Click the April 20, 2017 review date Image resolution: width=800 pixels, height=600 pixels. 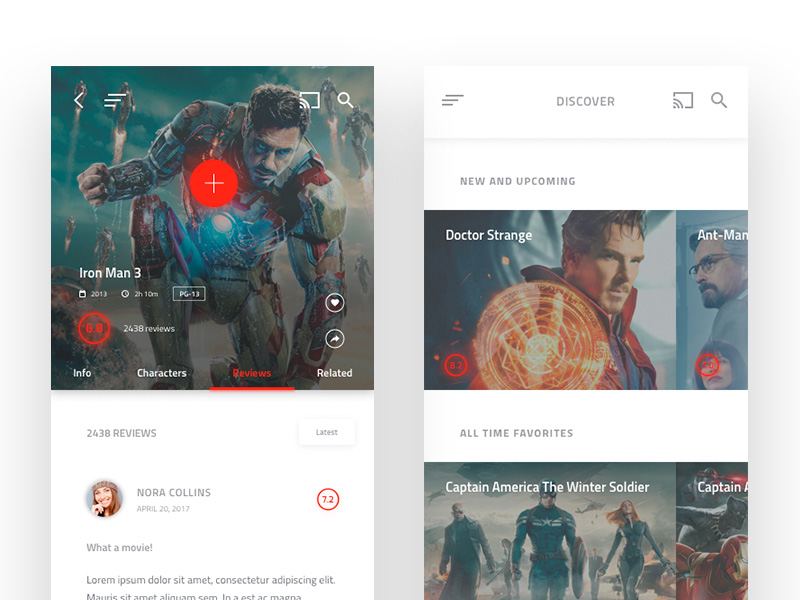tap(163, 509)
